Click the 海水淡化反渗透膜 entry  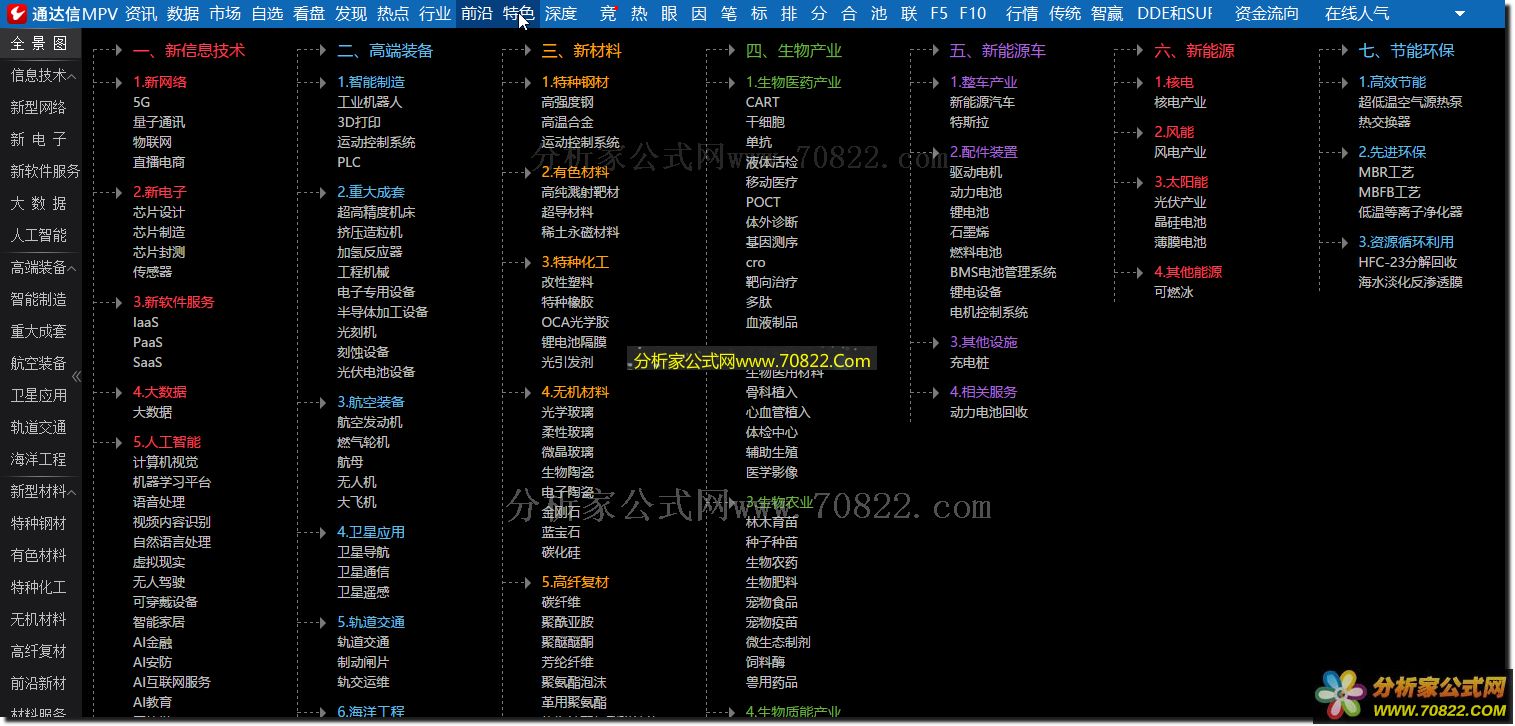click(x=1410, y=282)
